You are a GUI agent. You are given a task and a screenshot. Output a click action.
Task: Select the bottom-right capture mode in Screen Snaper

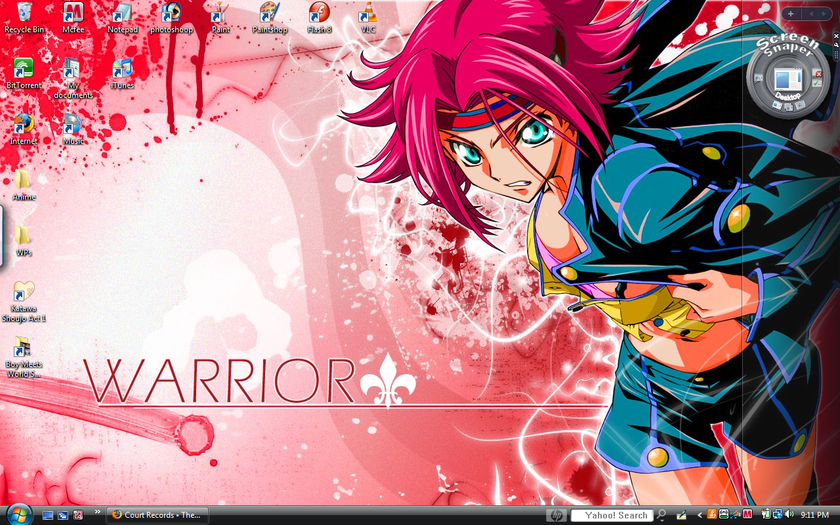click(800, 104)
